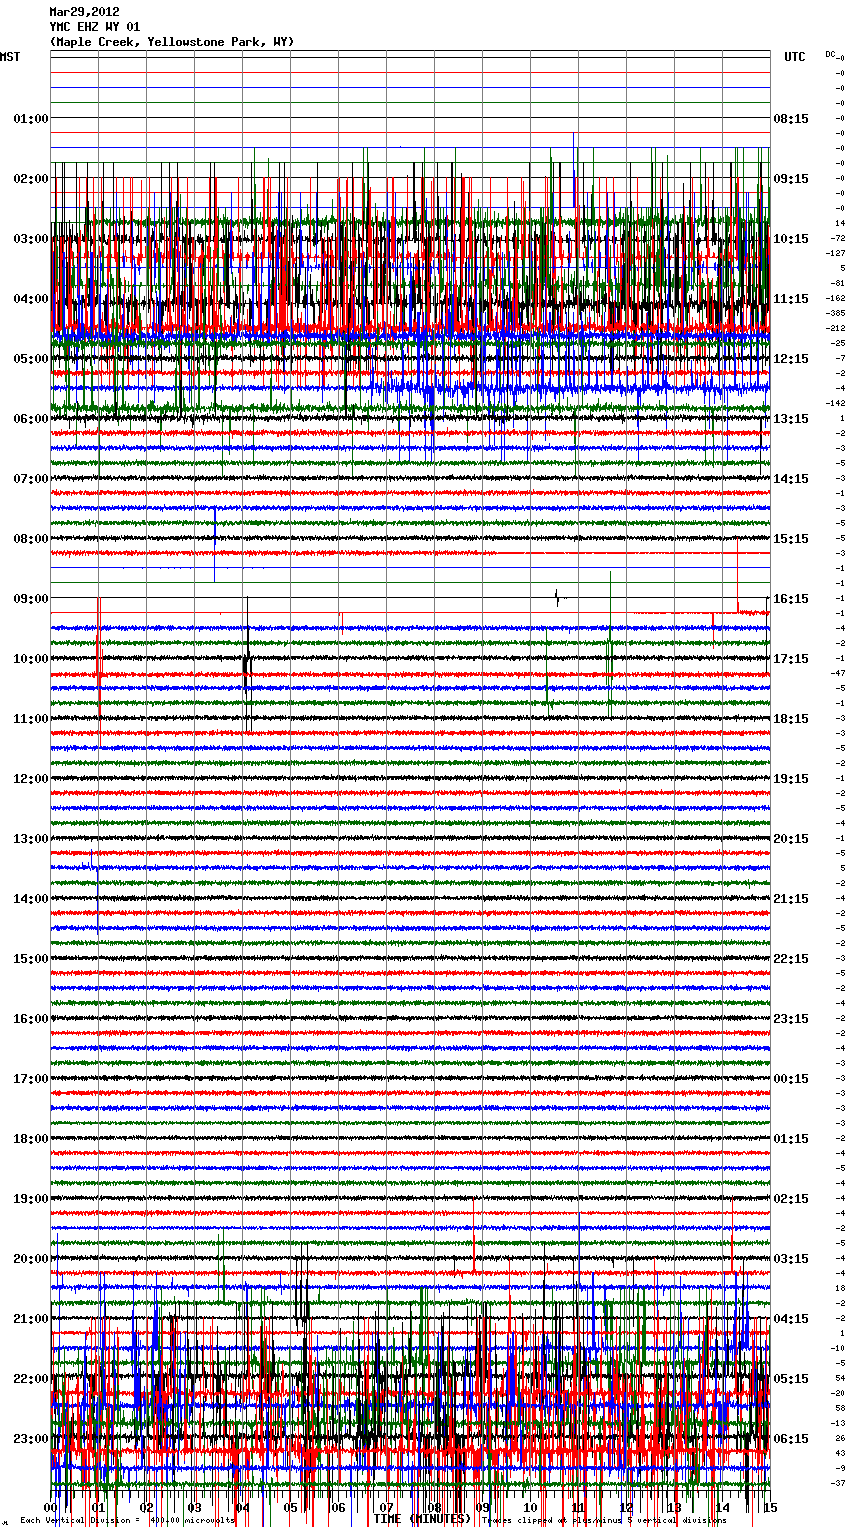Click the UTC time zone header
850x1534 pixels.
[x=795, y=57]
